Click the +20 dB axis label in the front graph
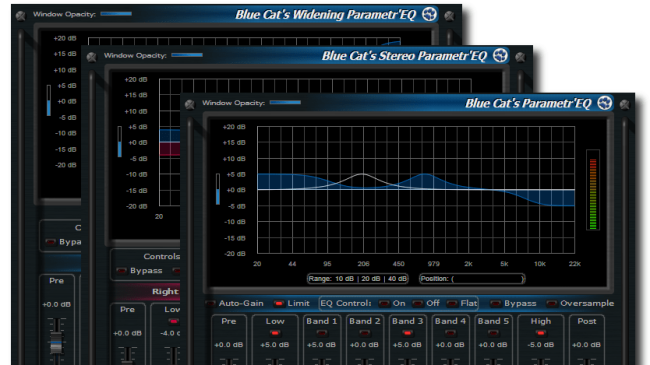The image size is (650, 365). tap(234, 127)
